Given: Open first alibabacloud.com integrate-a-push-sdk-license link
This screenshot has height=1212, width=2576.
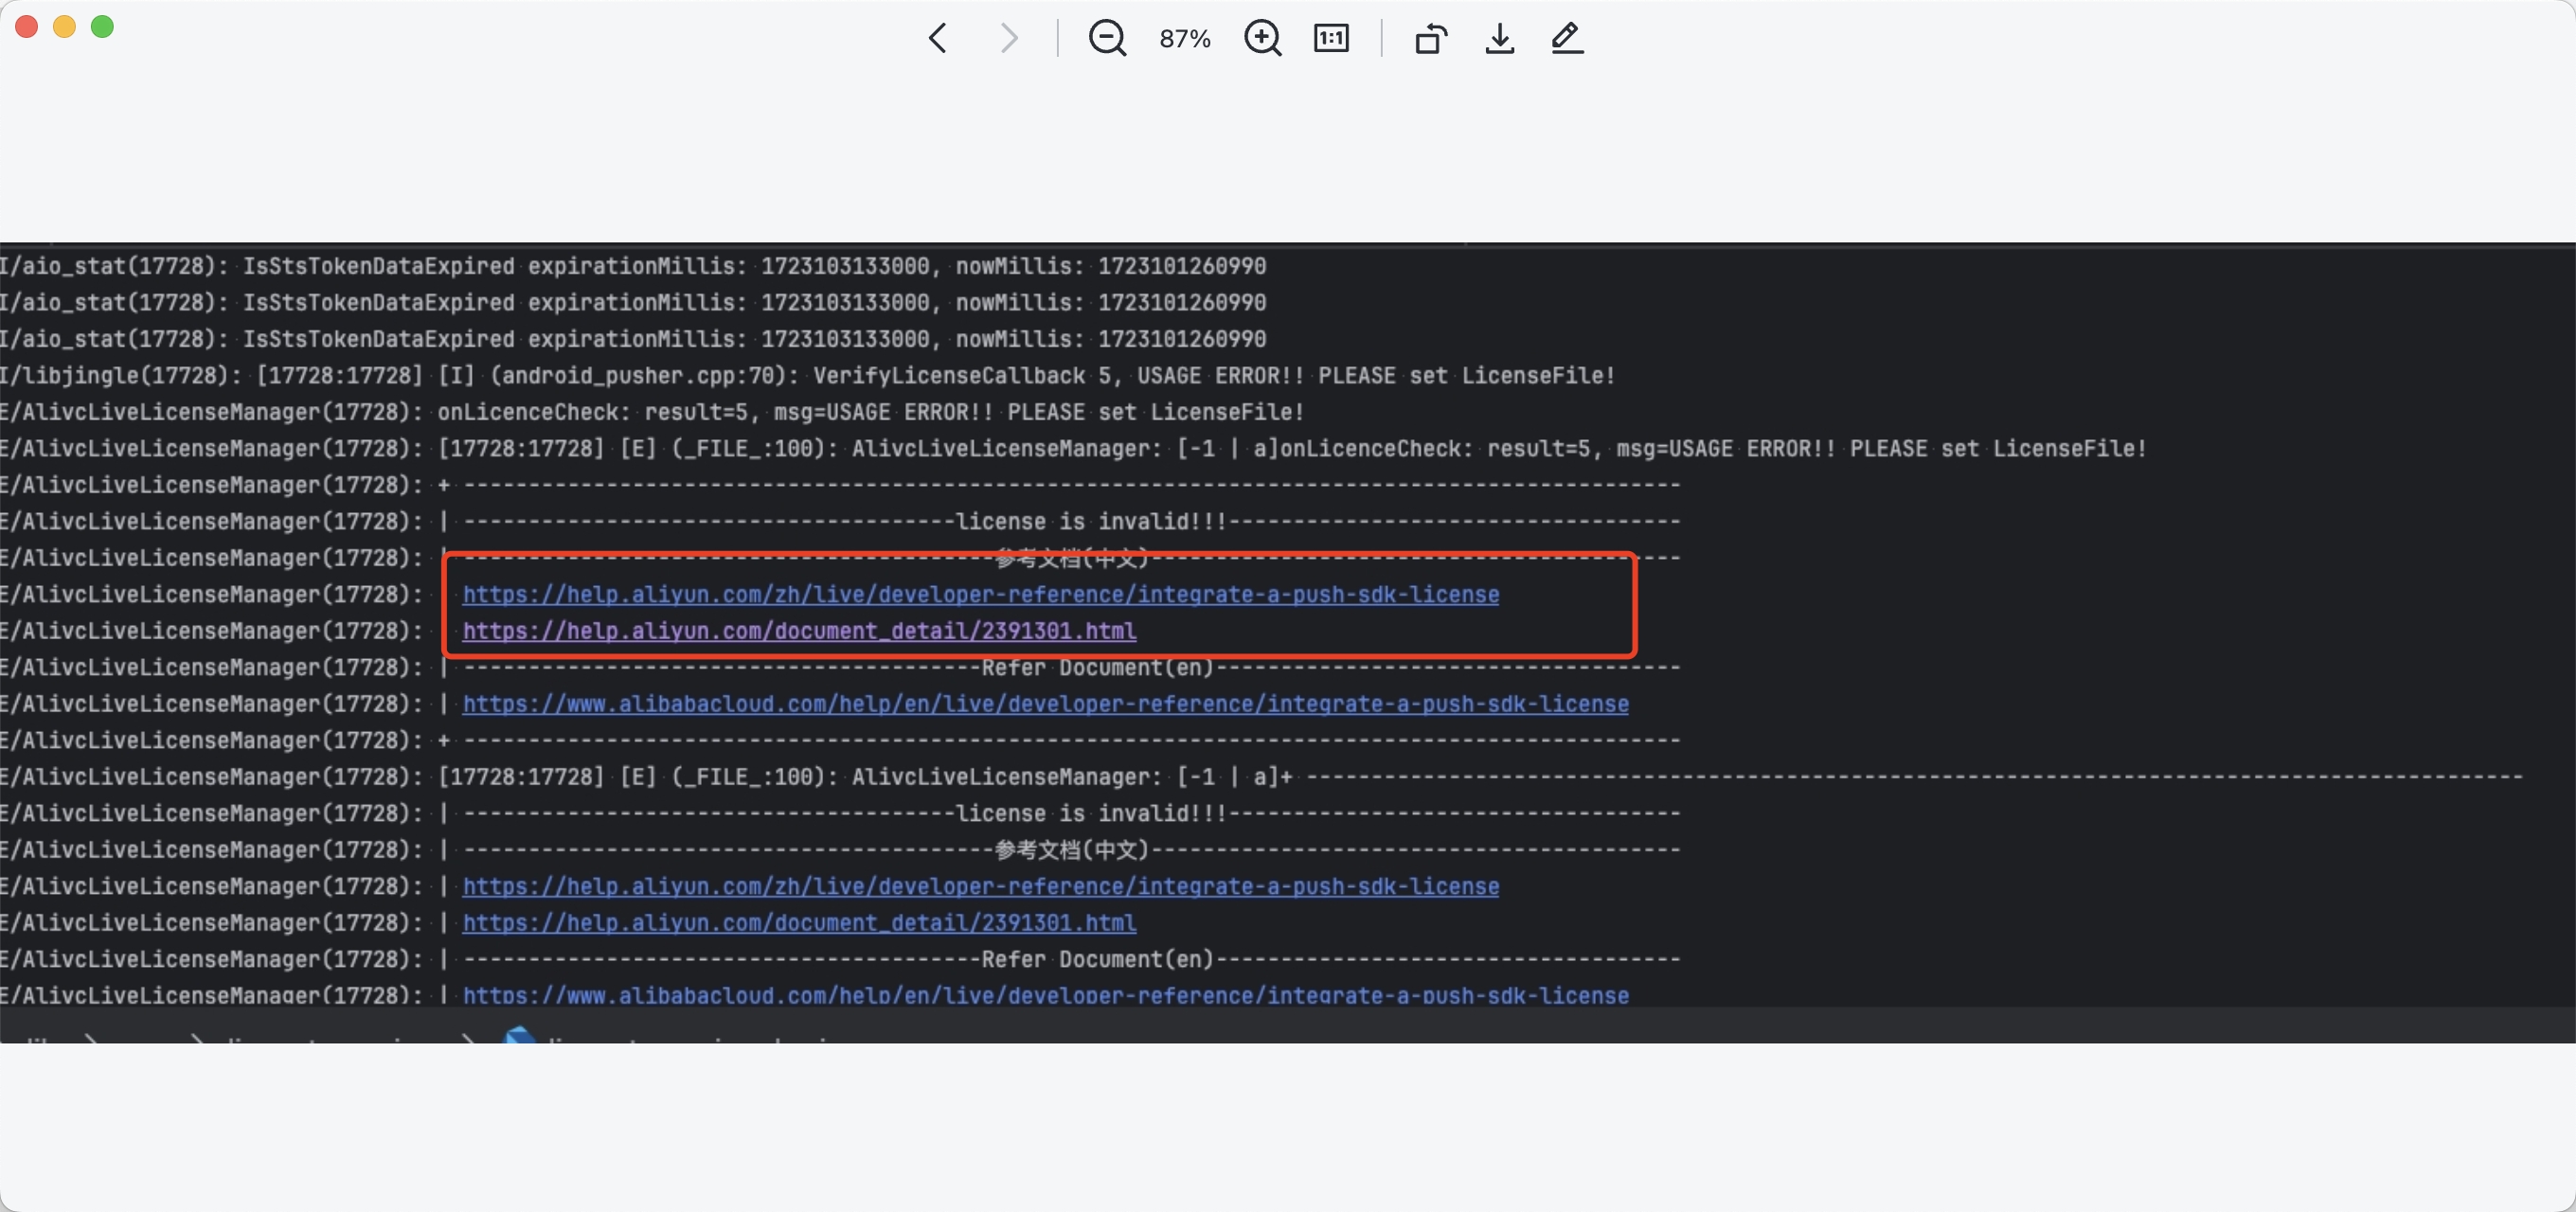Looking at the screenshot, I should point(1045,704).
